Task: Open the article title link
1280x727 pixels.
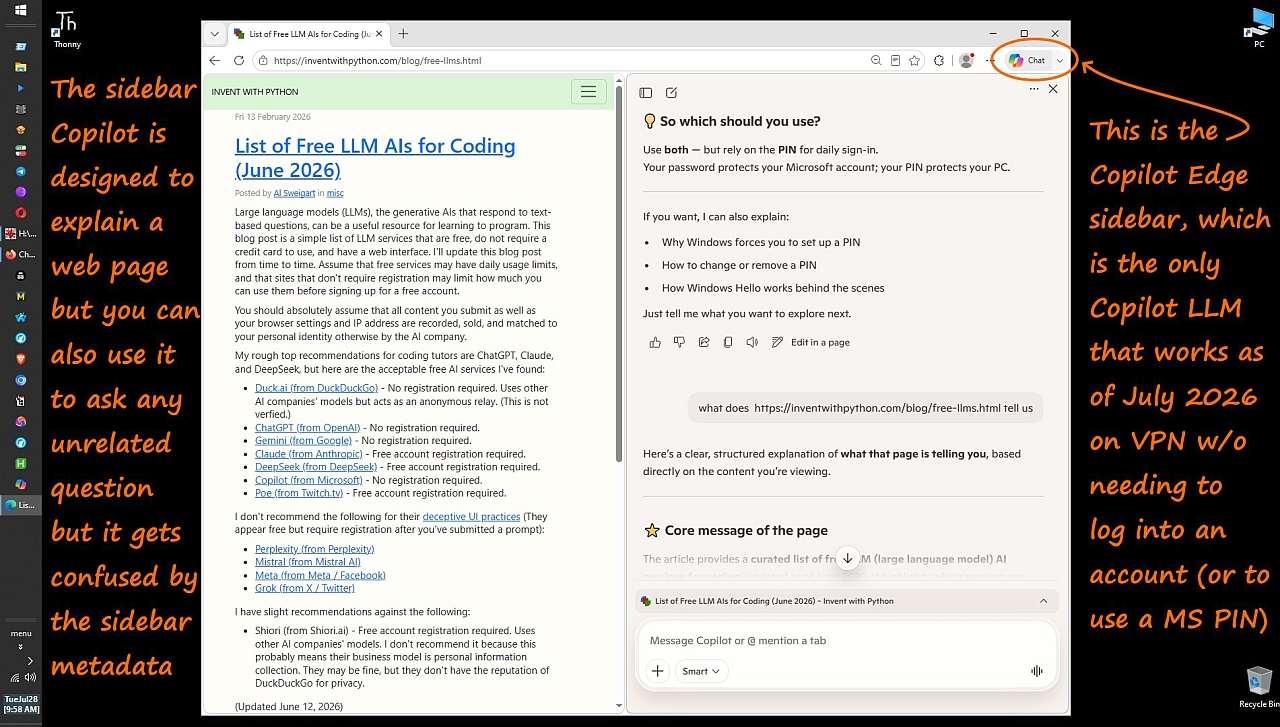Action: point(375,157)
